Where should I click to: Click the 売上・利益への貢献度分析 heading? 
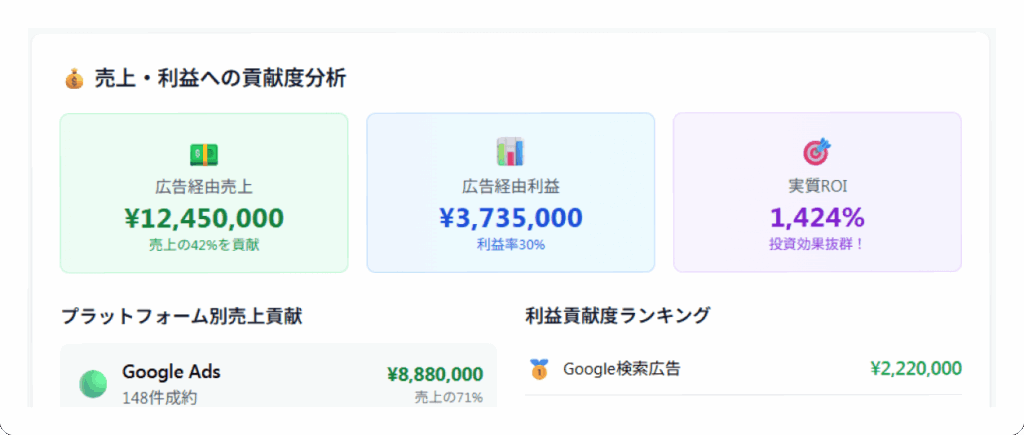(220, 78)
